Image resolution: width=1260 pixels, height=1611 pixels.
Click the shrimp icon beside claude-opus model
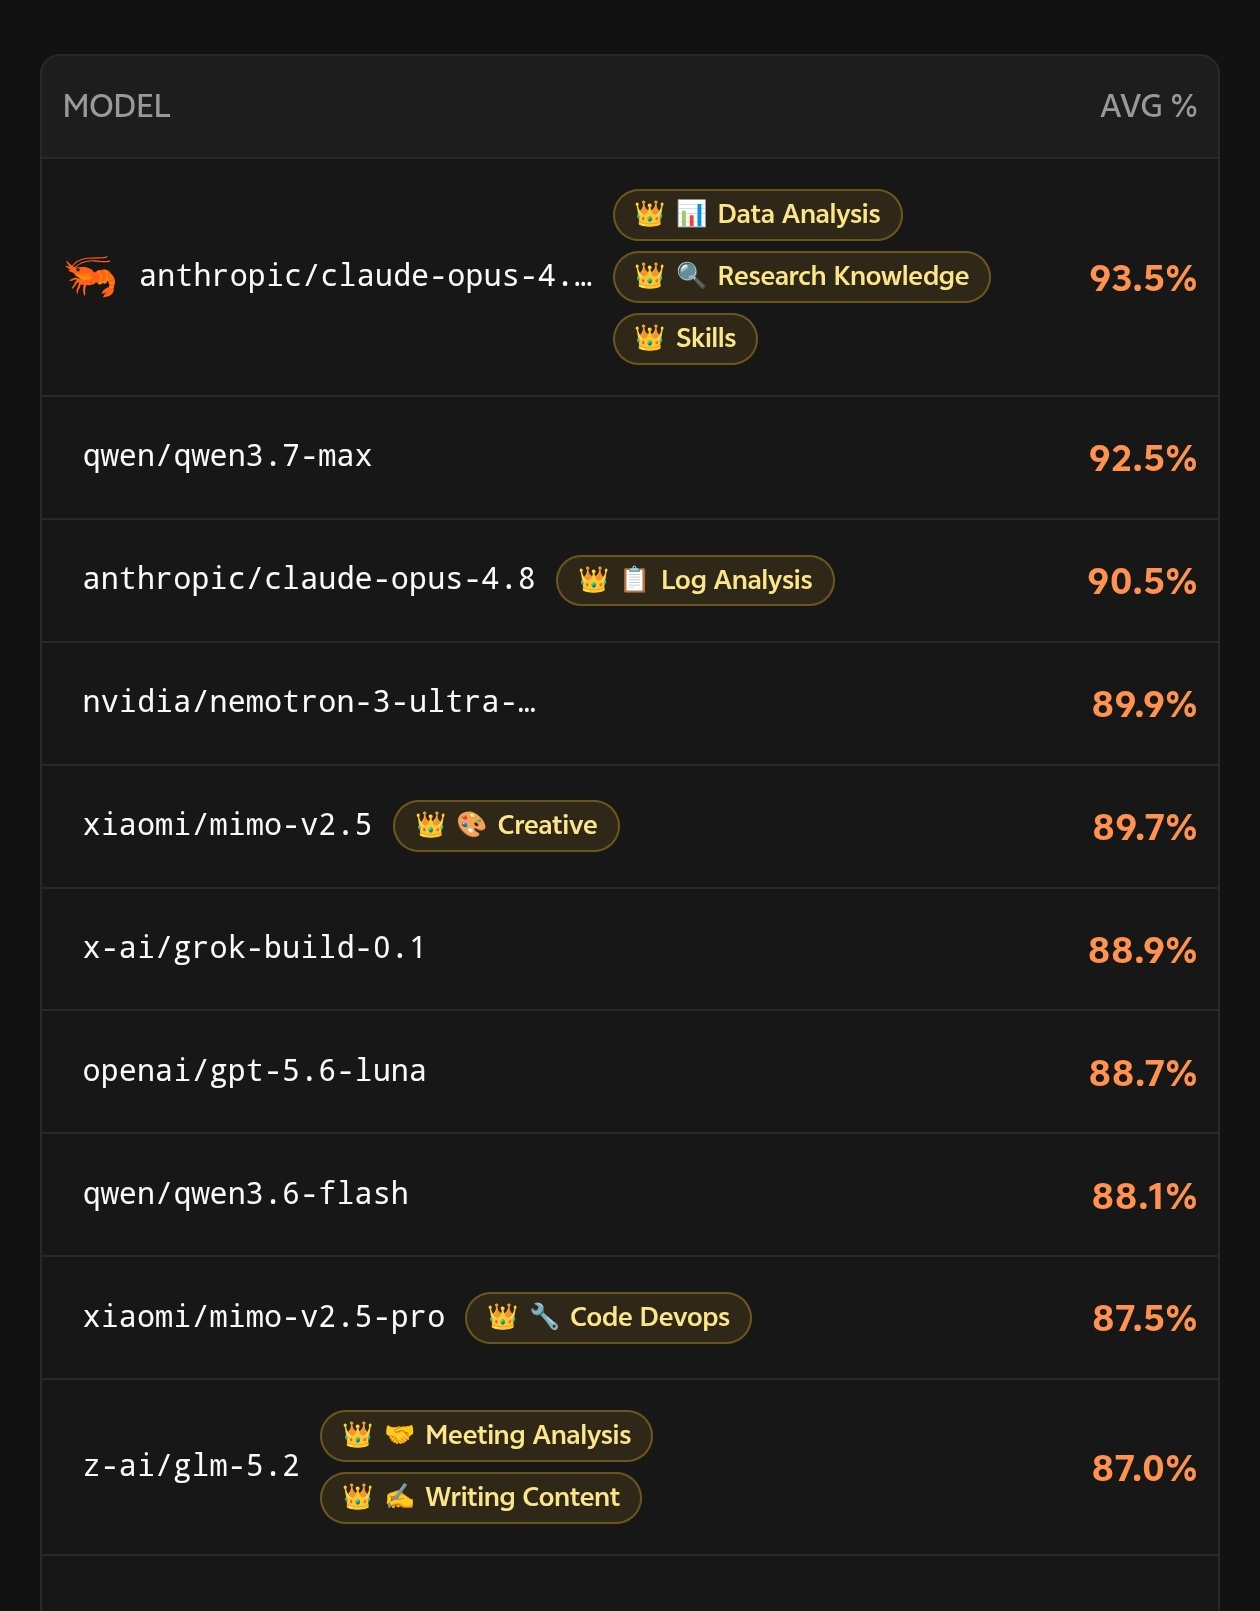tap(90, 277)
